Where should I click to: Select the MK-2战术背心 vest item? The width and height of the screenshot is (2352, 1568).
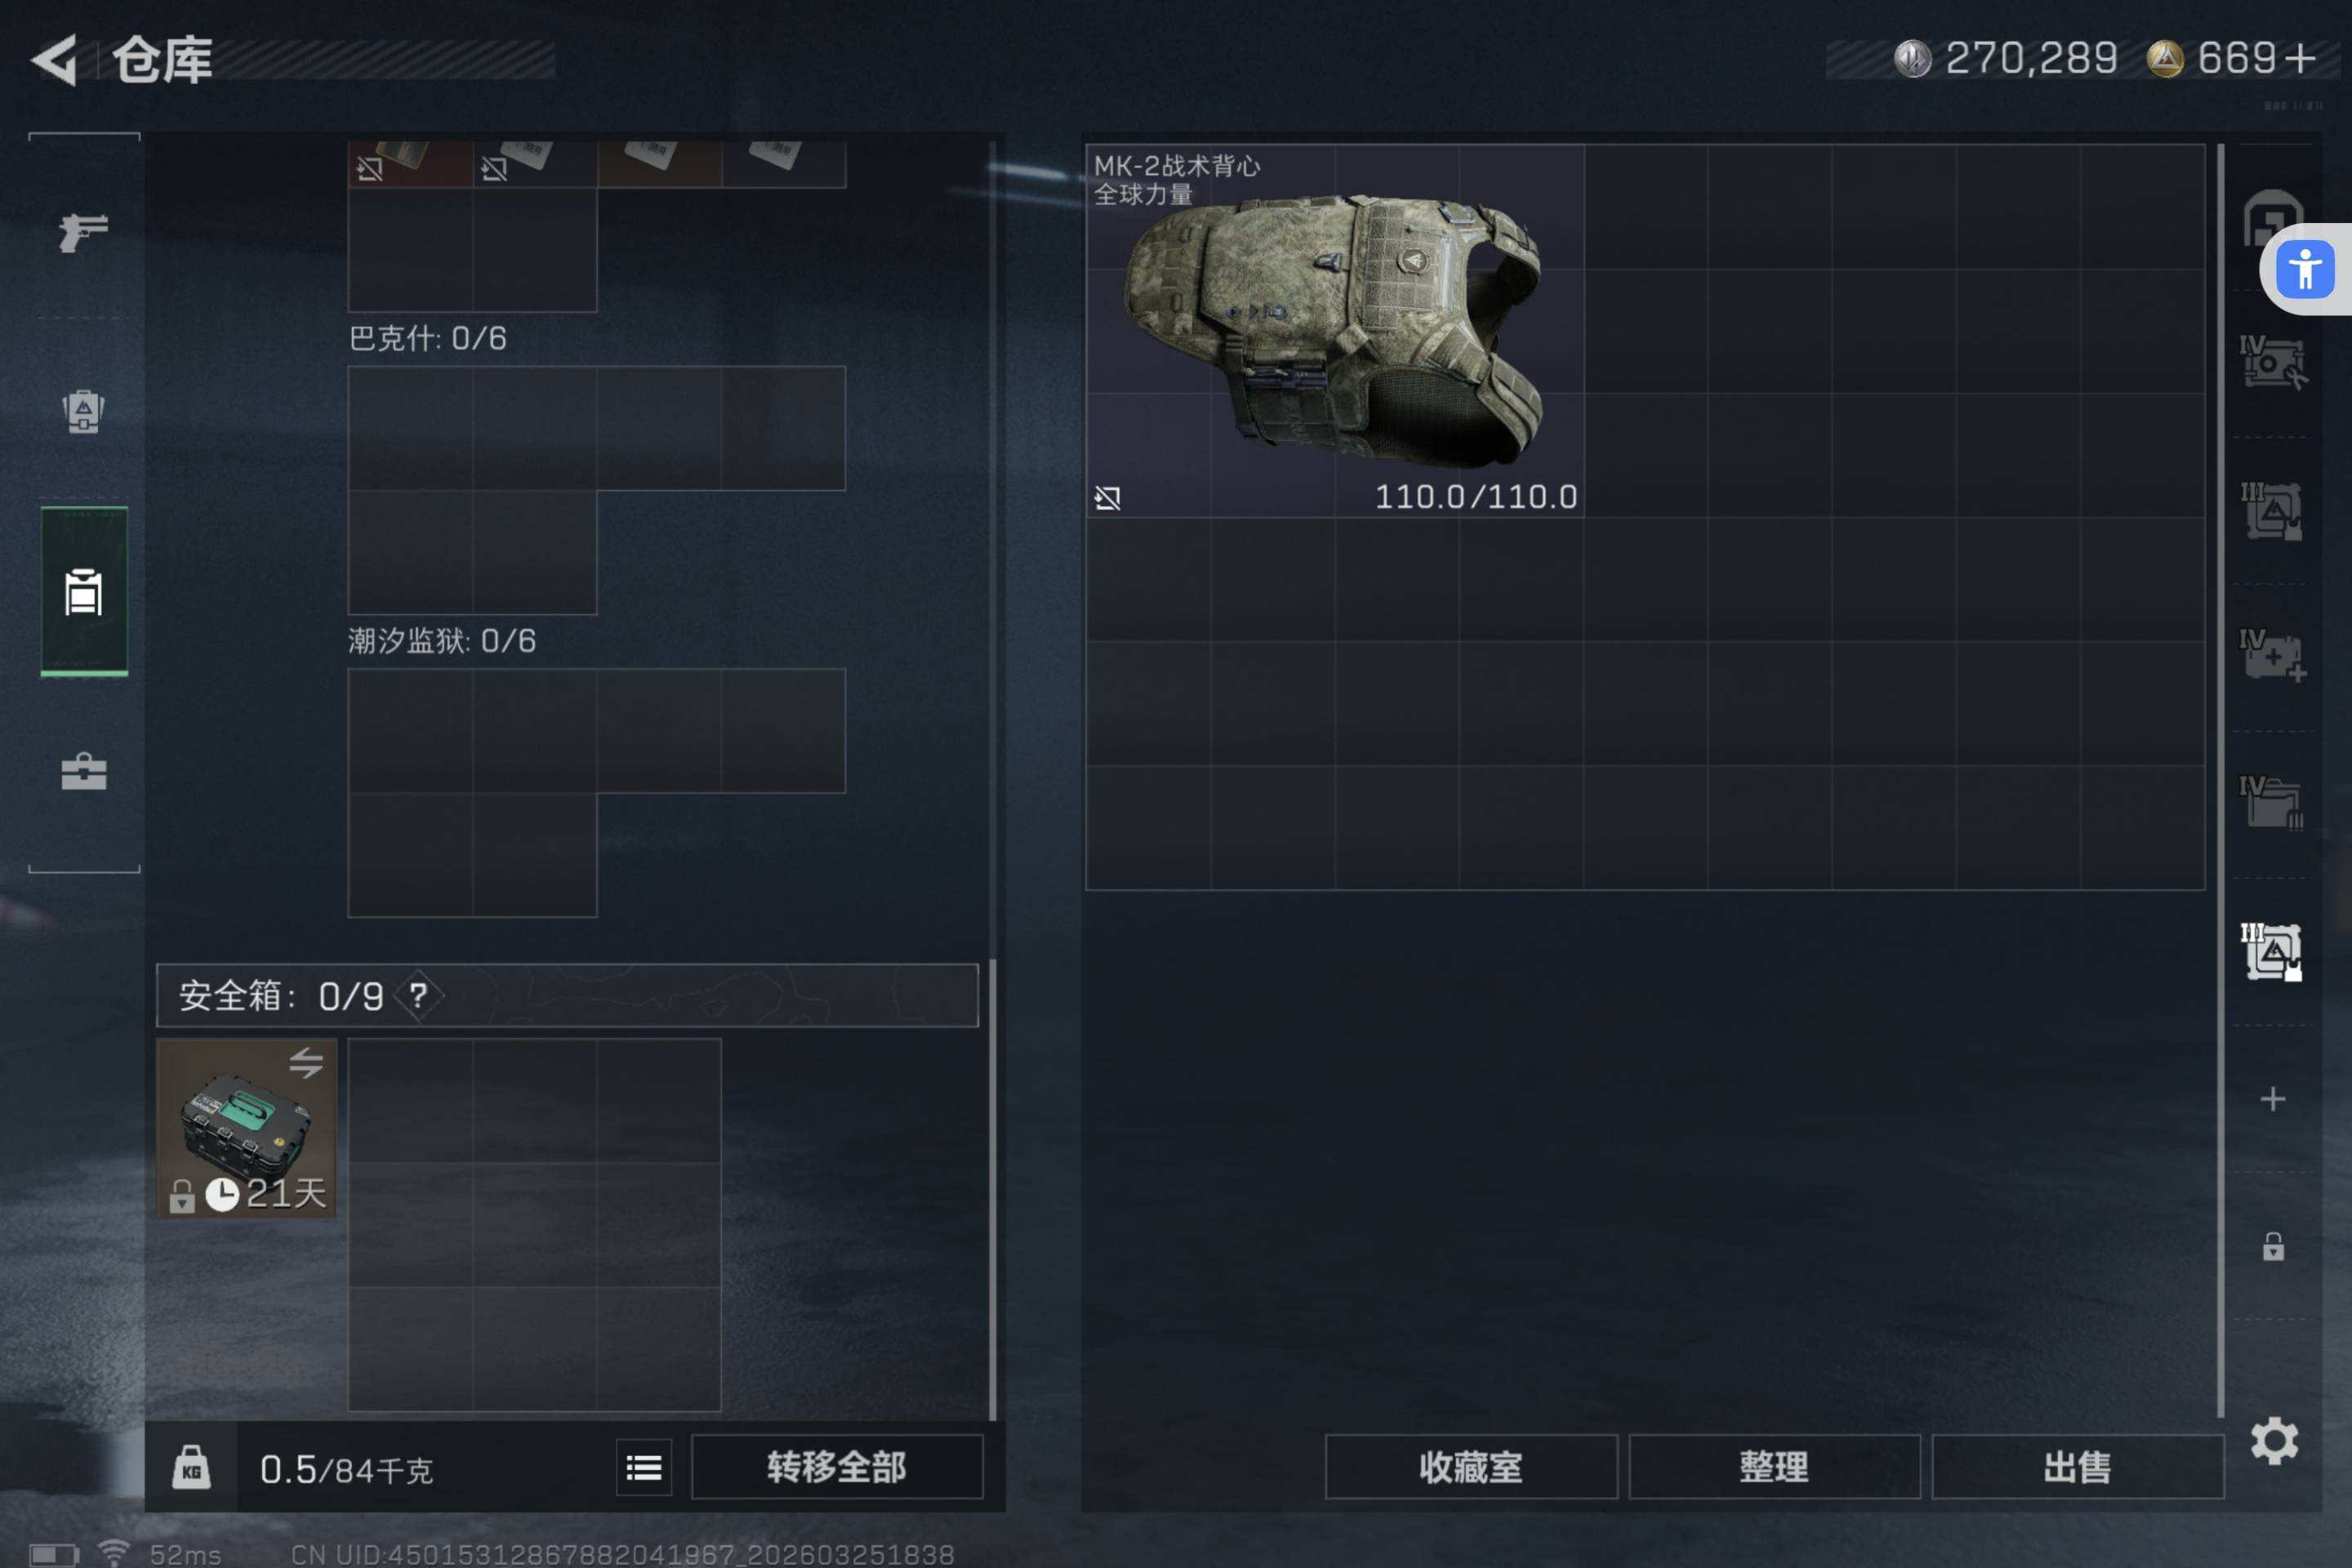[1335, 331]
